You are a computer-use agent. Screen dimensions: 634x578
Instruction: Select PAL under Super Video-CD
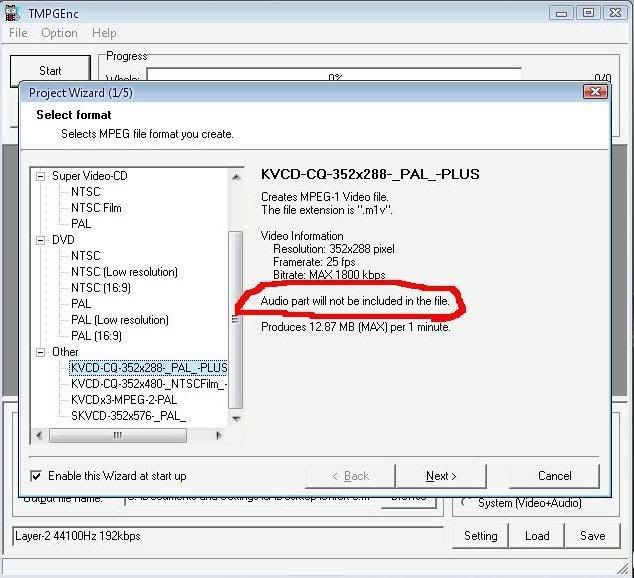coord(81,224)
